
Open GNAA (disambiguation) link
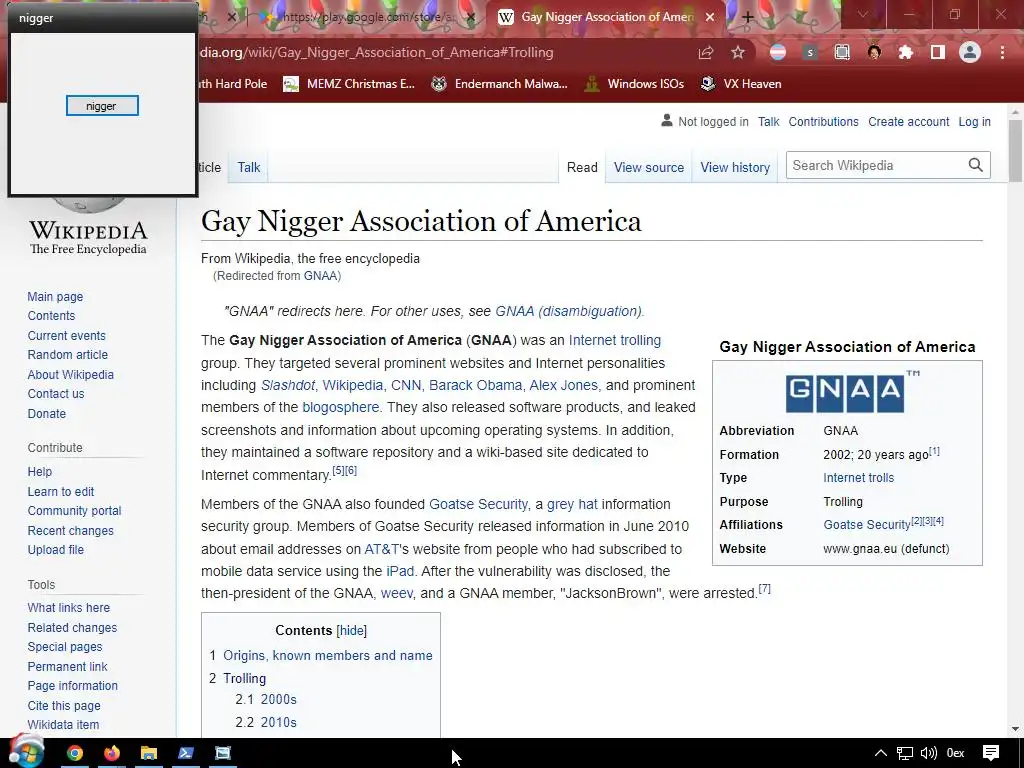click(x=568, y=312)
